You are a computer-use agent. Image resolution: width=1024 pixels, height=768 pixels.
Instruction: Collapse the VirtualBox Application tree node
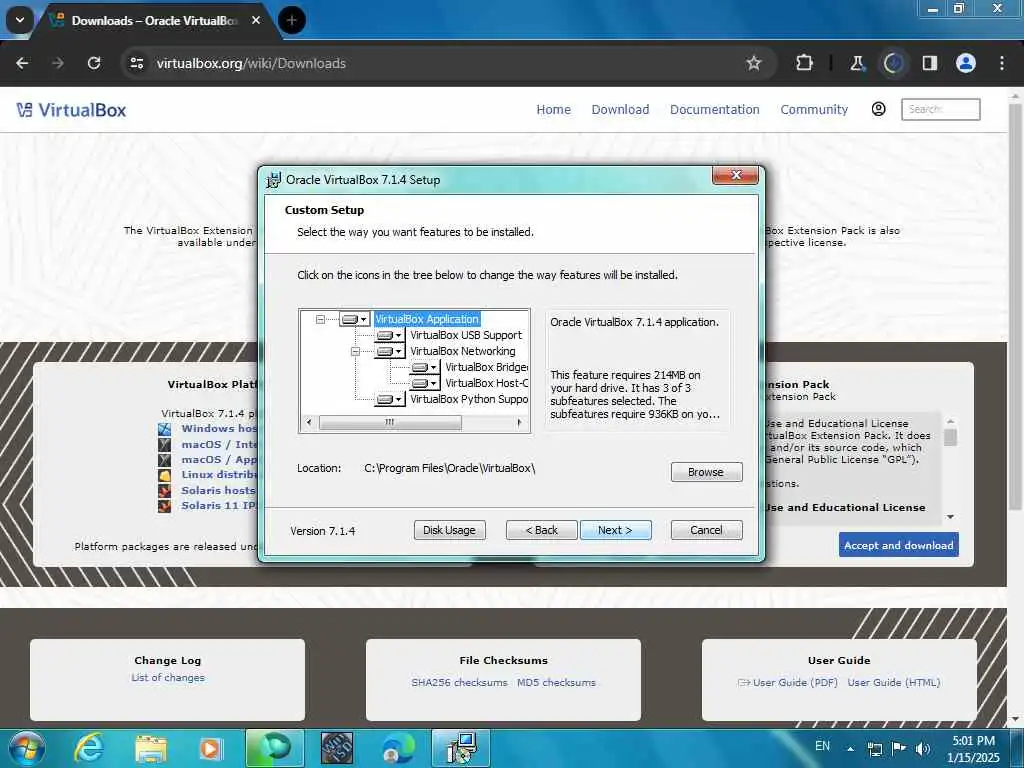tap(320, 319)
